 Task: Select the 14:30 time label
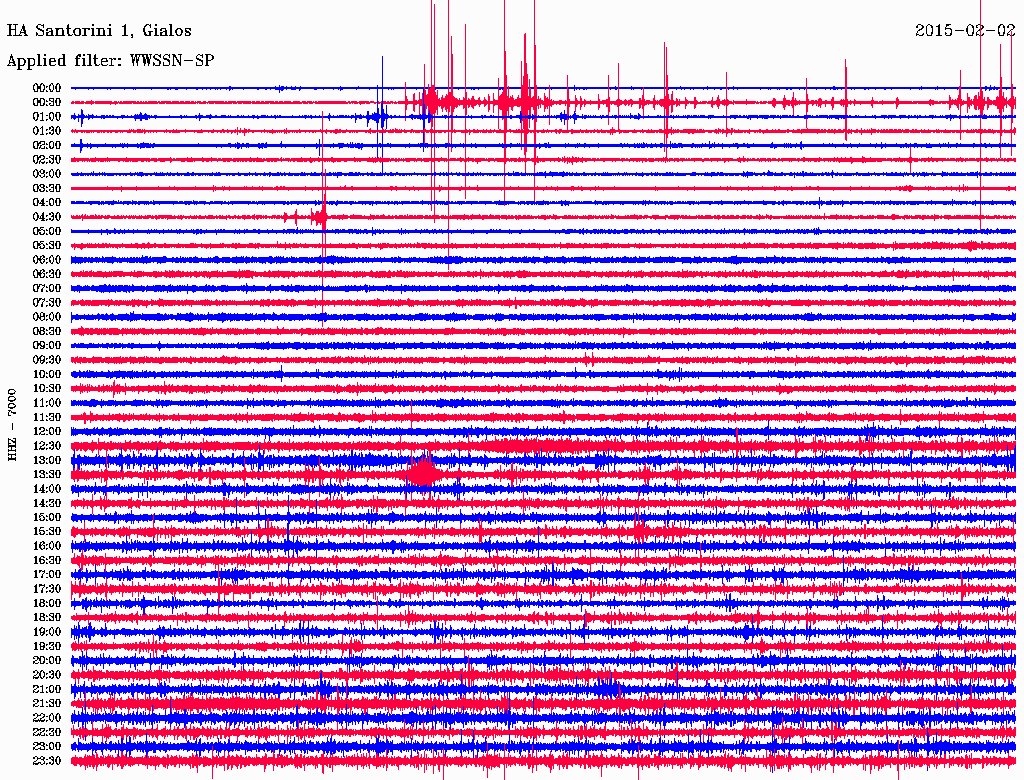(x=47, y=503)
